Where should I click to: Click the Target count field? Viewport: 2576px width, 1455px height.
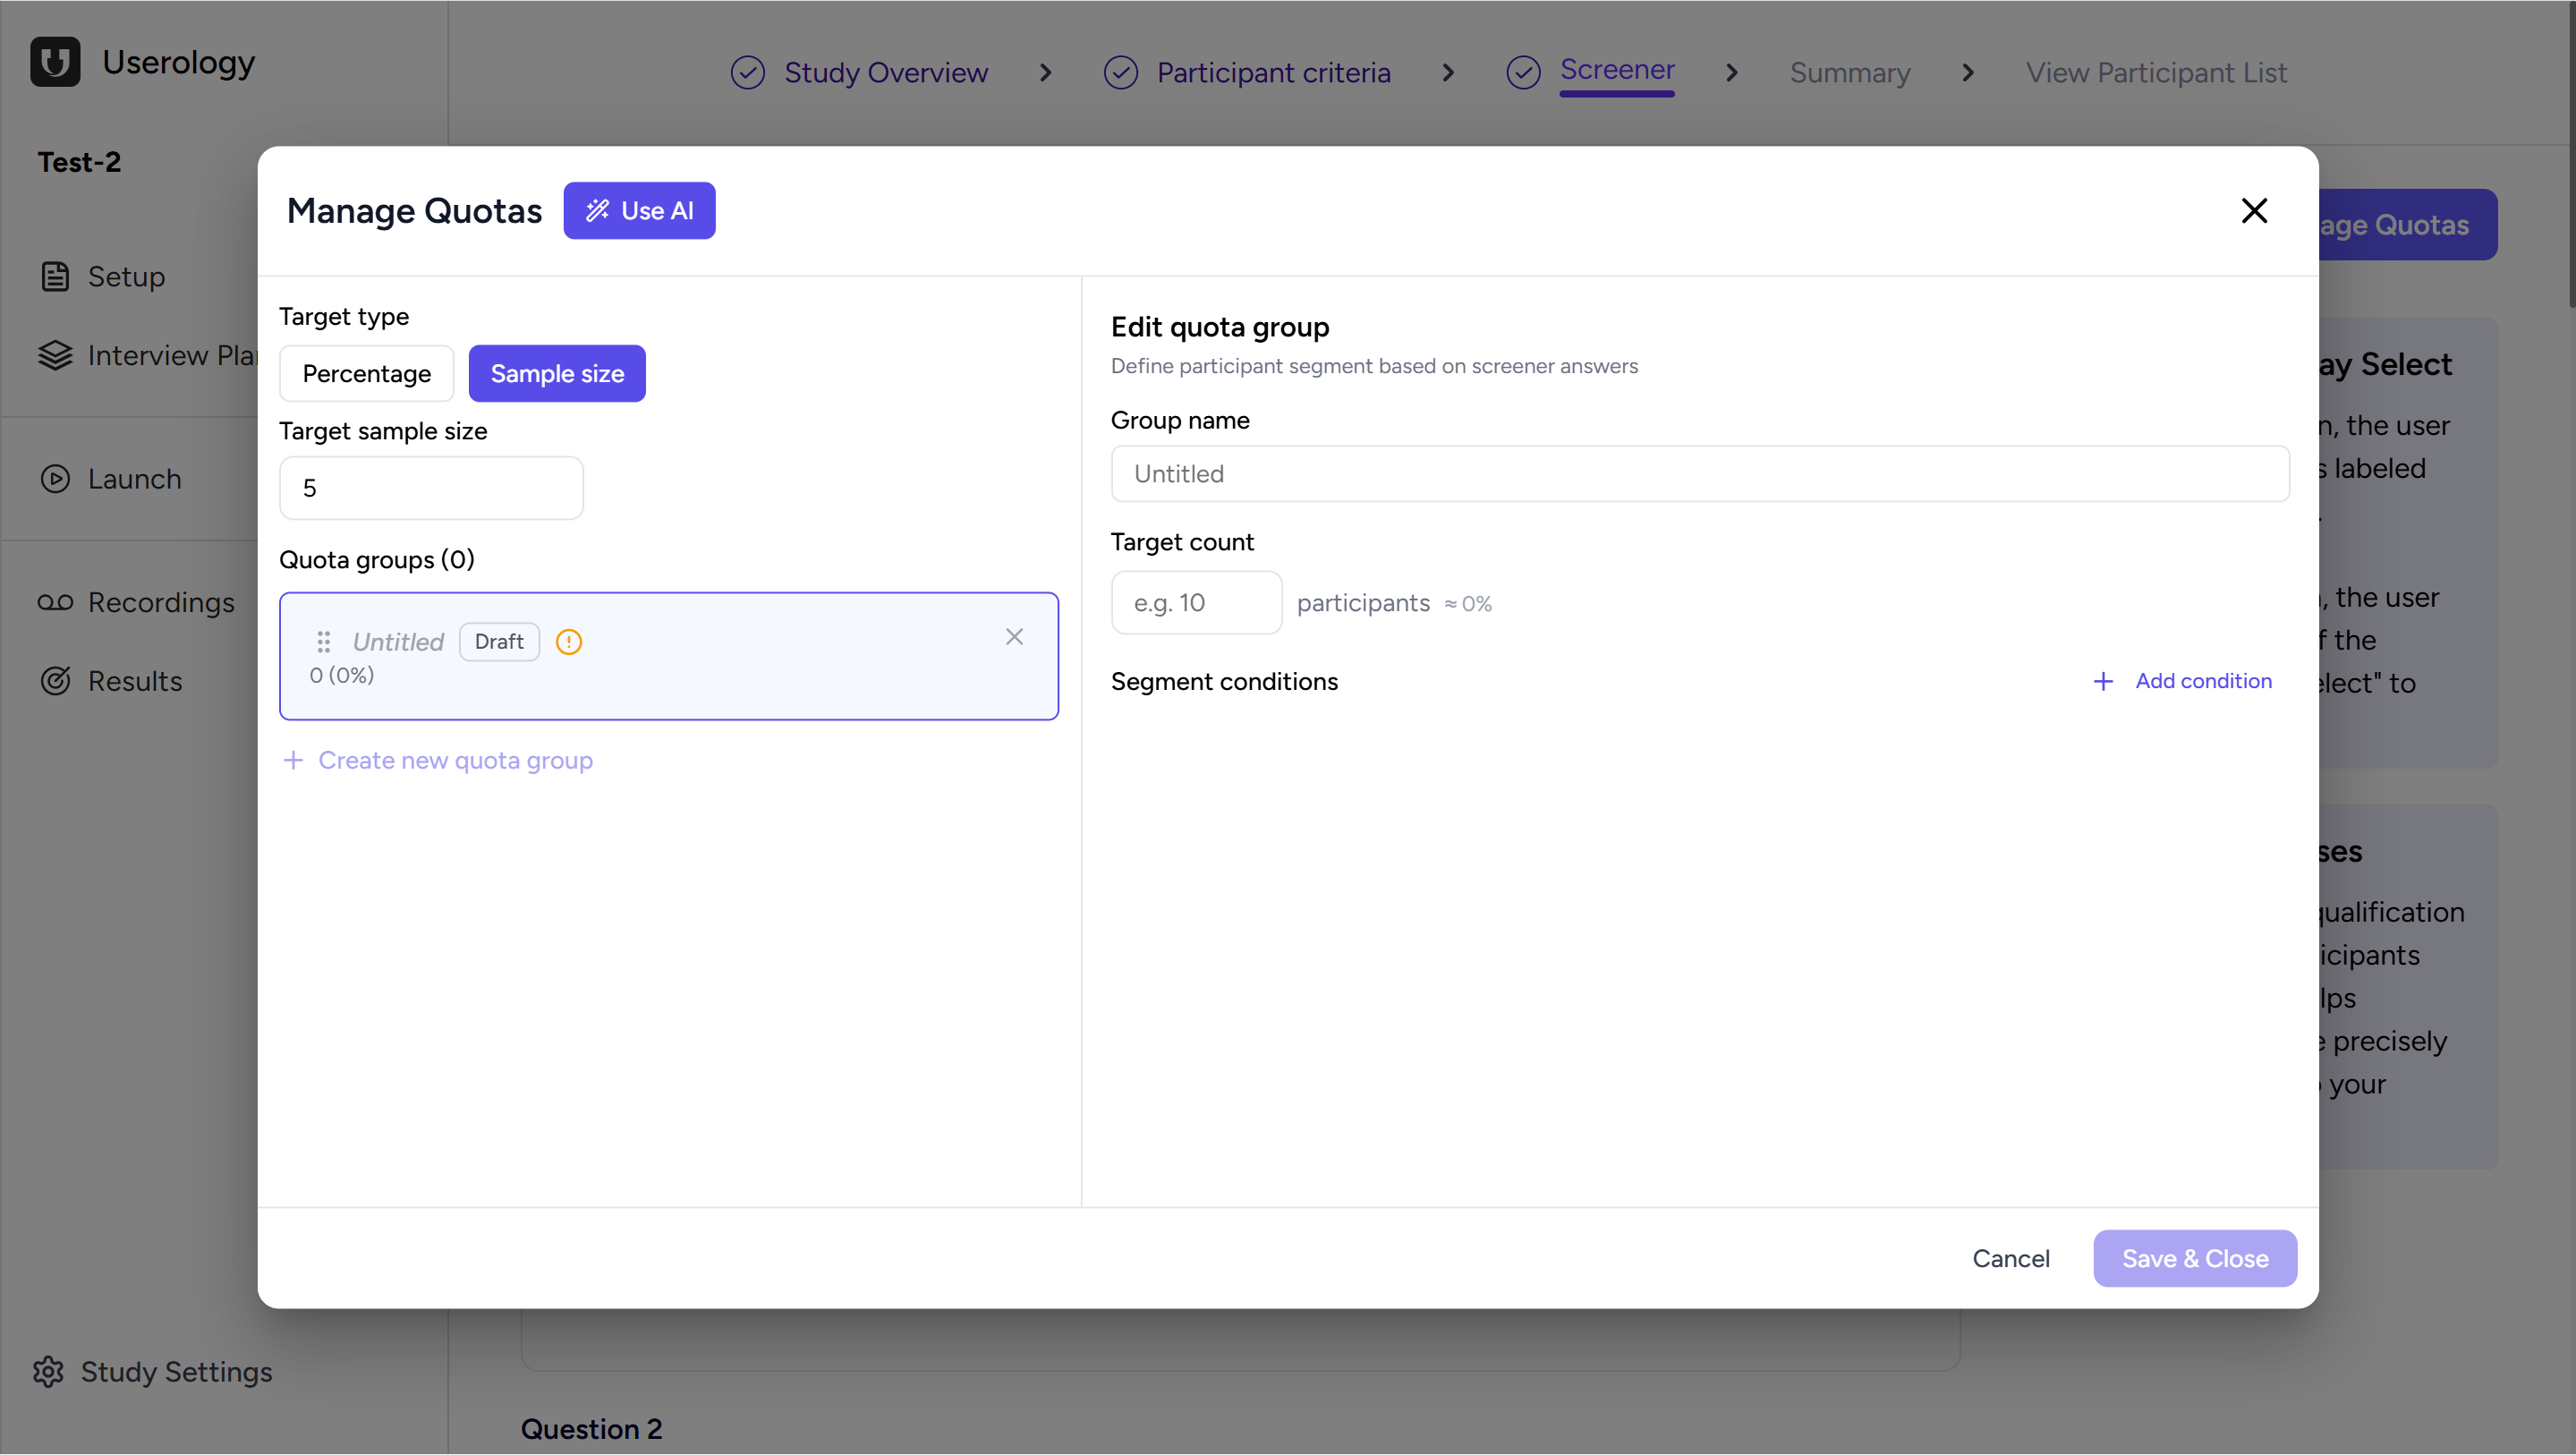(x=1196, y=602)
